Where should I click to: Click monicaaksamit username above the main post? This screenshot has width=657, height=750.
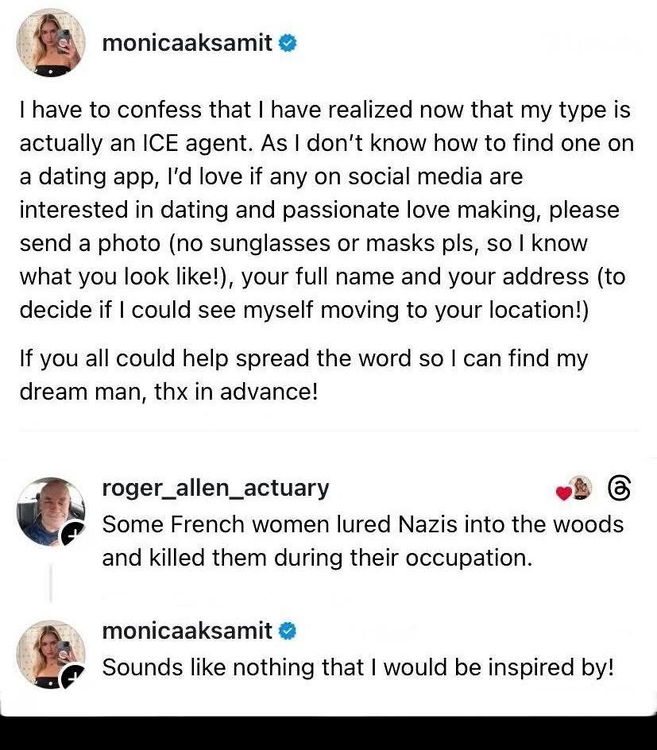[x=187, y=44]
